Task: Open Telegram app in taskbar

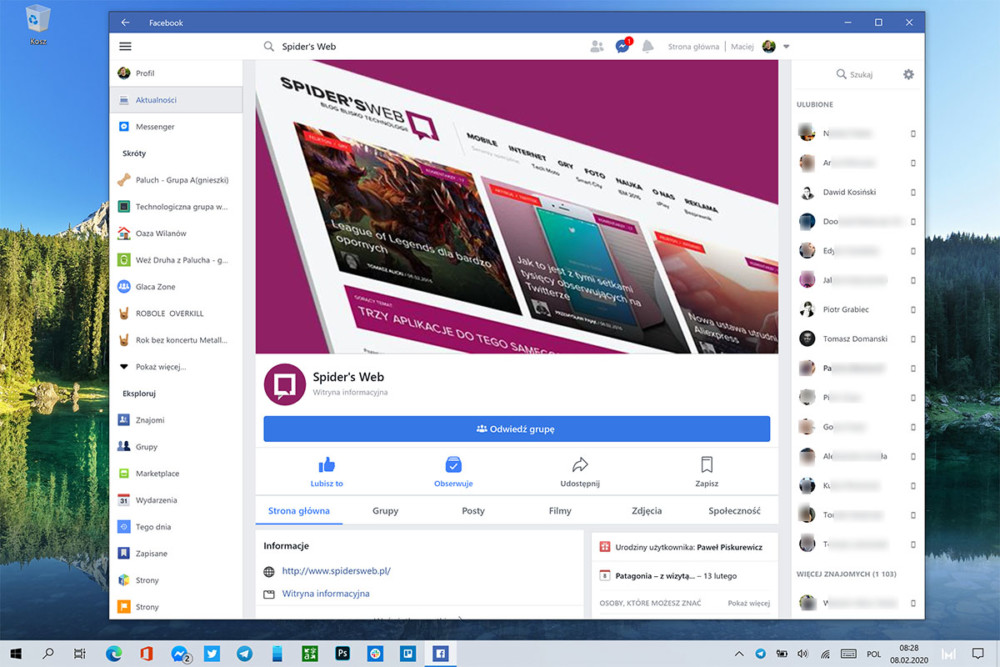Action: coord(244,654)
